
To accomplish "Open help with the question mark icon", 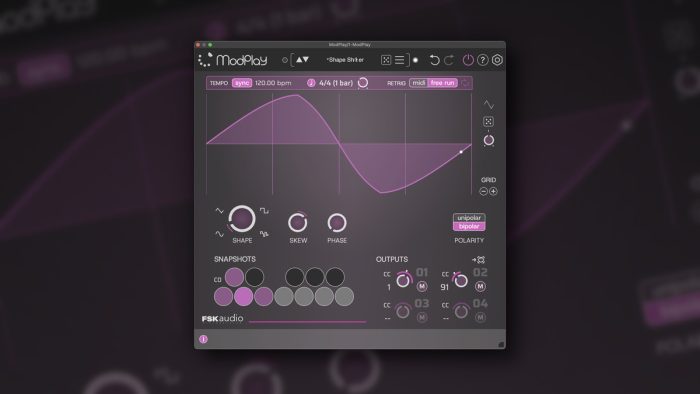I will (x=483, y=60).
